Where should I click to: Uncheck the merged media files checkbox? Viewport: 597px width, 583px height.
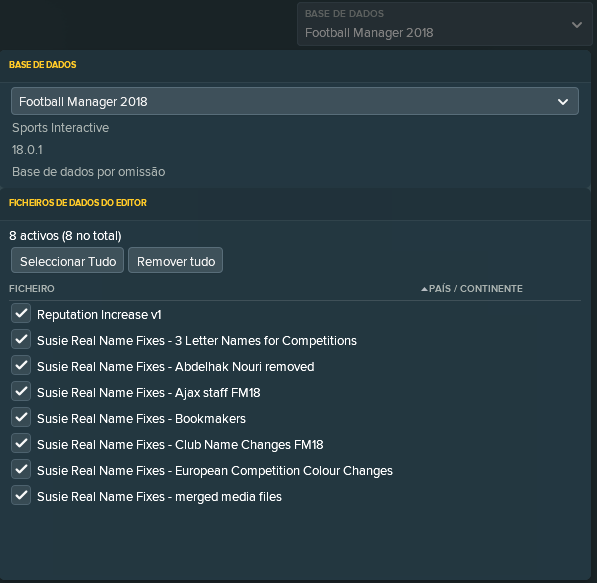[21, 495]
